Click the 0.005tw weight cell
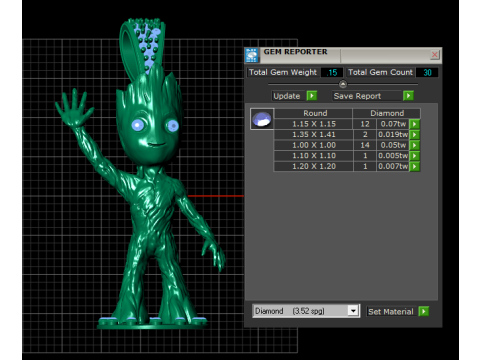This screenshot has height=360, width=480. click(x=393, y=156)
